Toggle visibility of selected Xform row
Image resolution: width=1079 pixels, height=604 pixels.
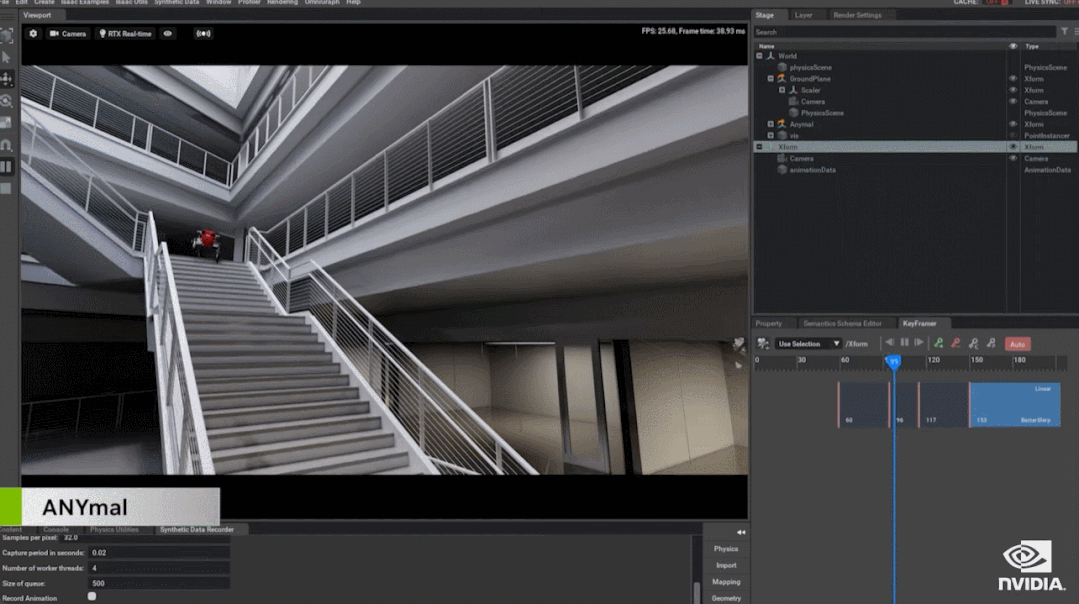1013,147
